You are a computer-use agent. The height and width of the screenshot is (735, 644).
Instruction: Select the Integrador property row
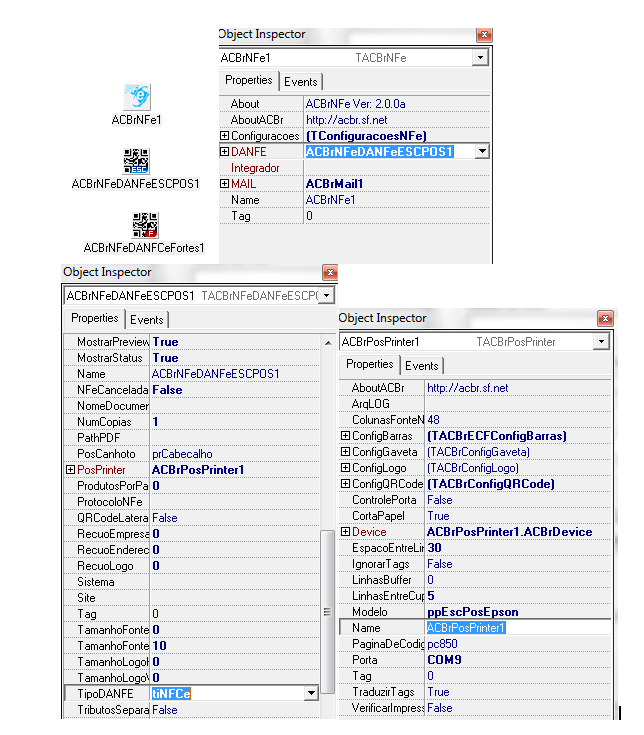pyautogui.click(x=354, y=167)
